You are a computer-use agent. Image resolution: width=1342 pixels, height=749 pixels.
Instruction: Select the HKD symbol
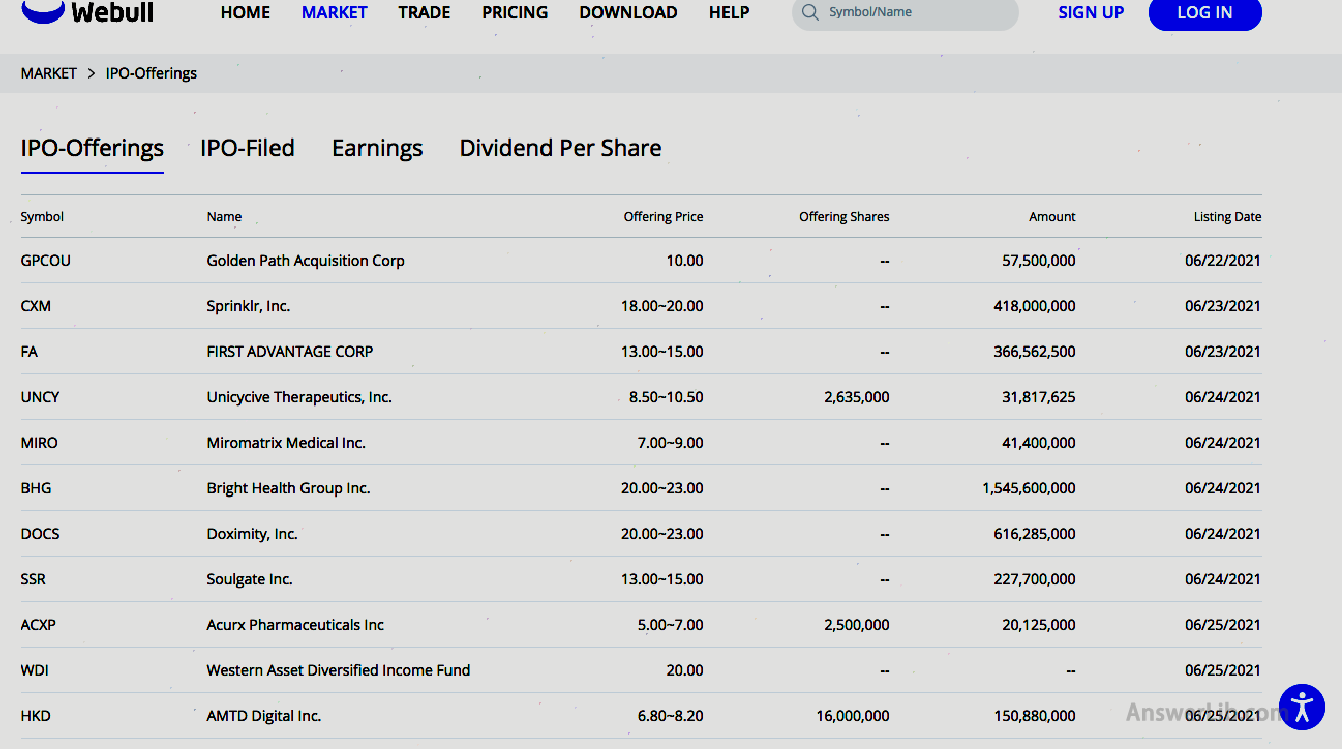click(x=35, y=716)
